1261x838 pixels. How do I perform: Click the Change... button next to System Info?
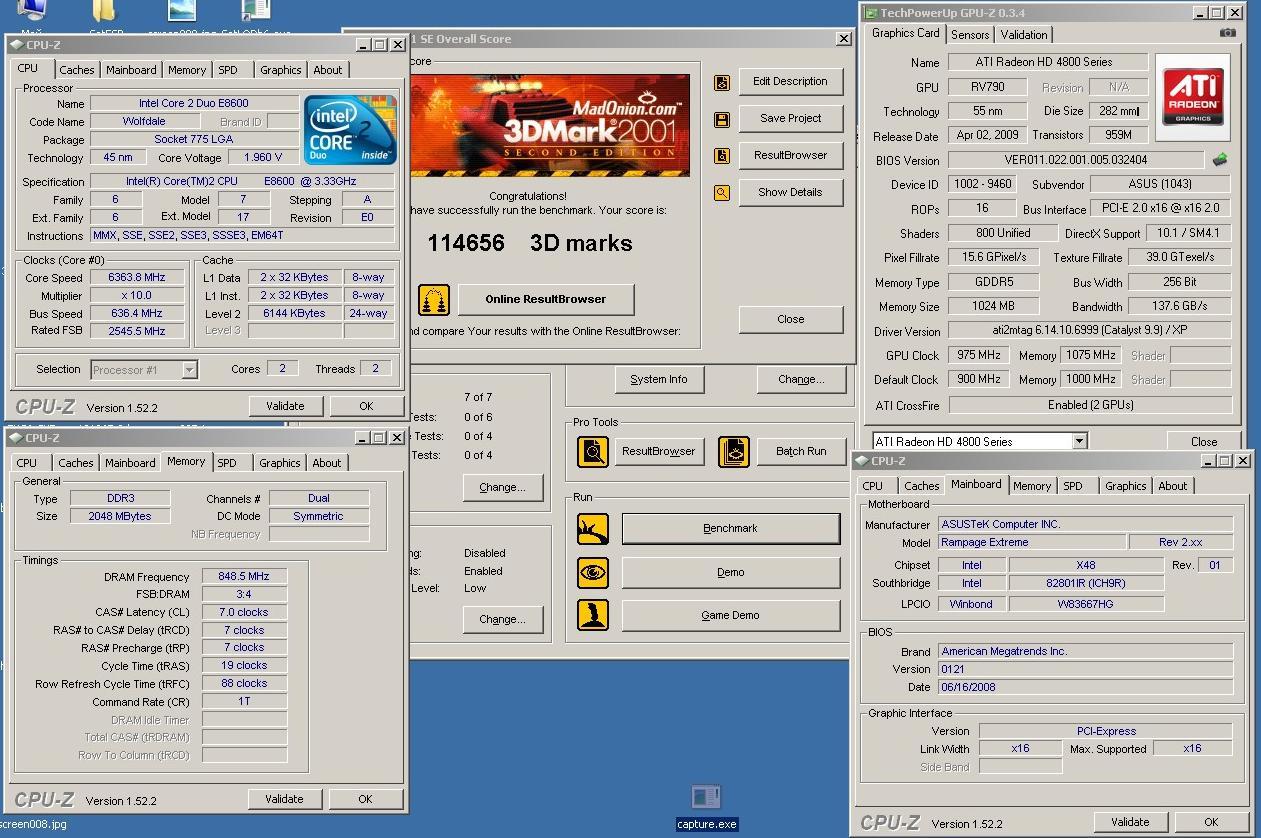pos(801,380)
